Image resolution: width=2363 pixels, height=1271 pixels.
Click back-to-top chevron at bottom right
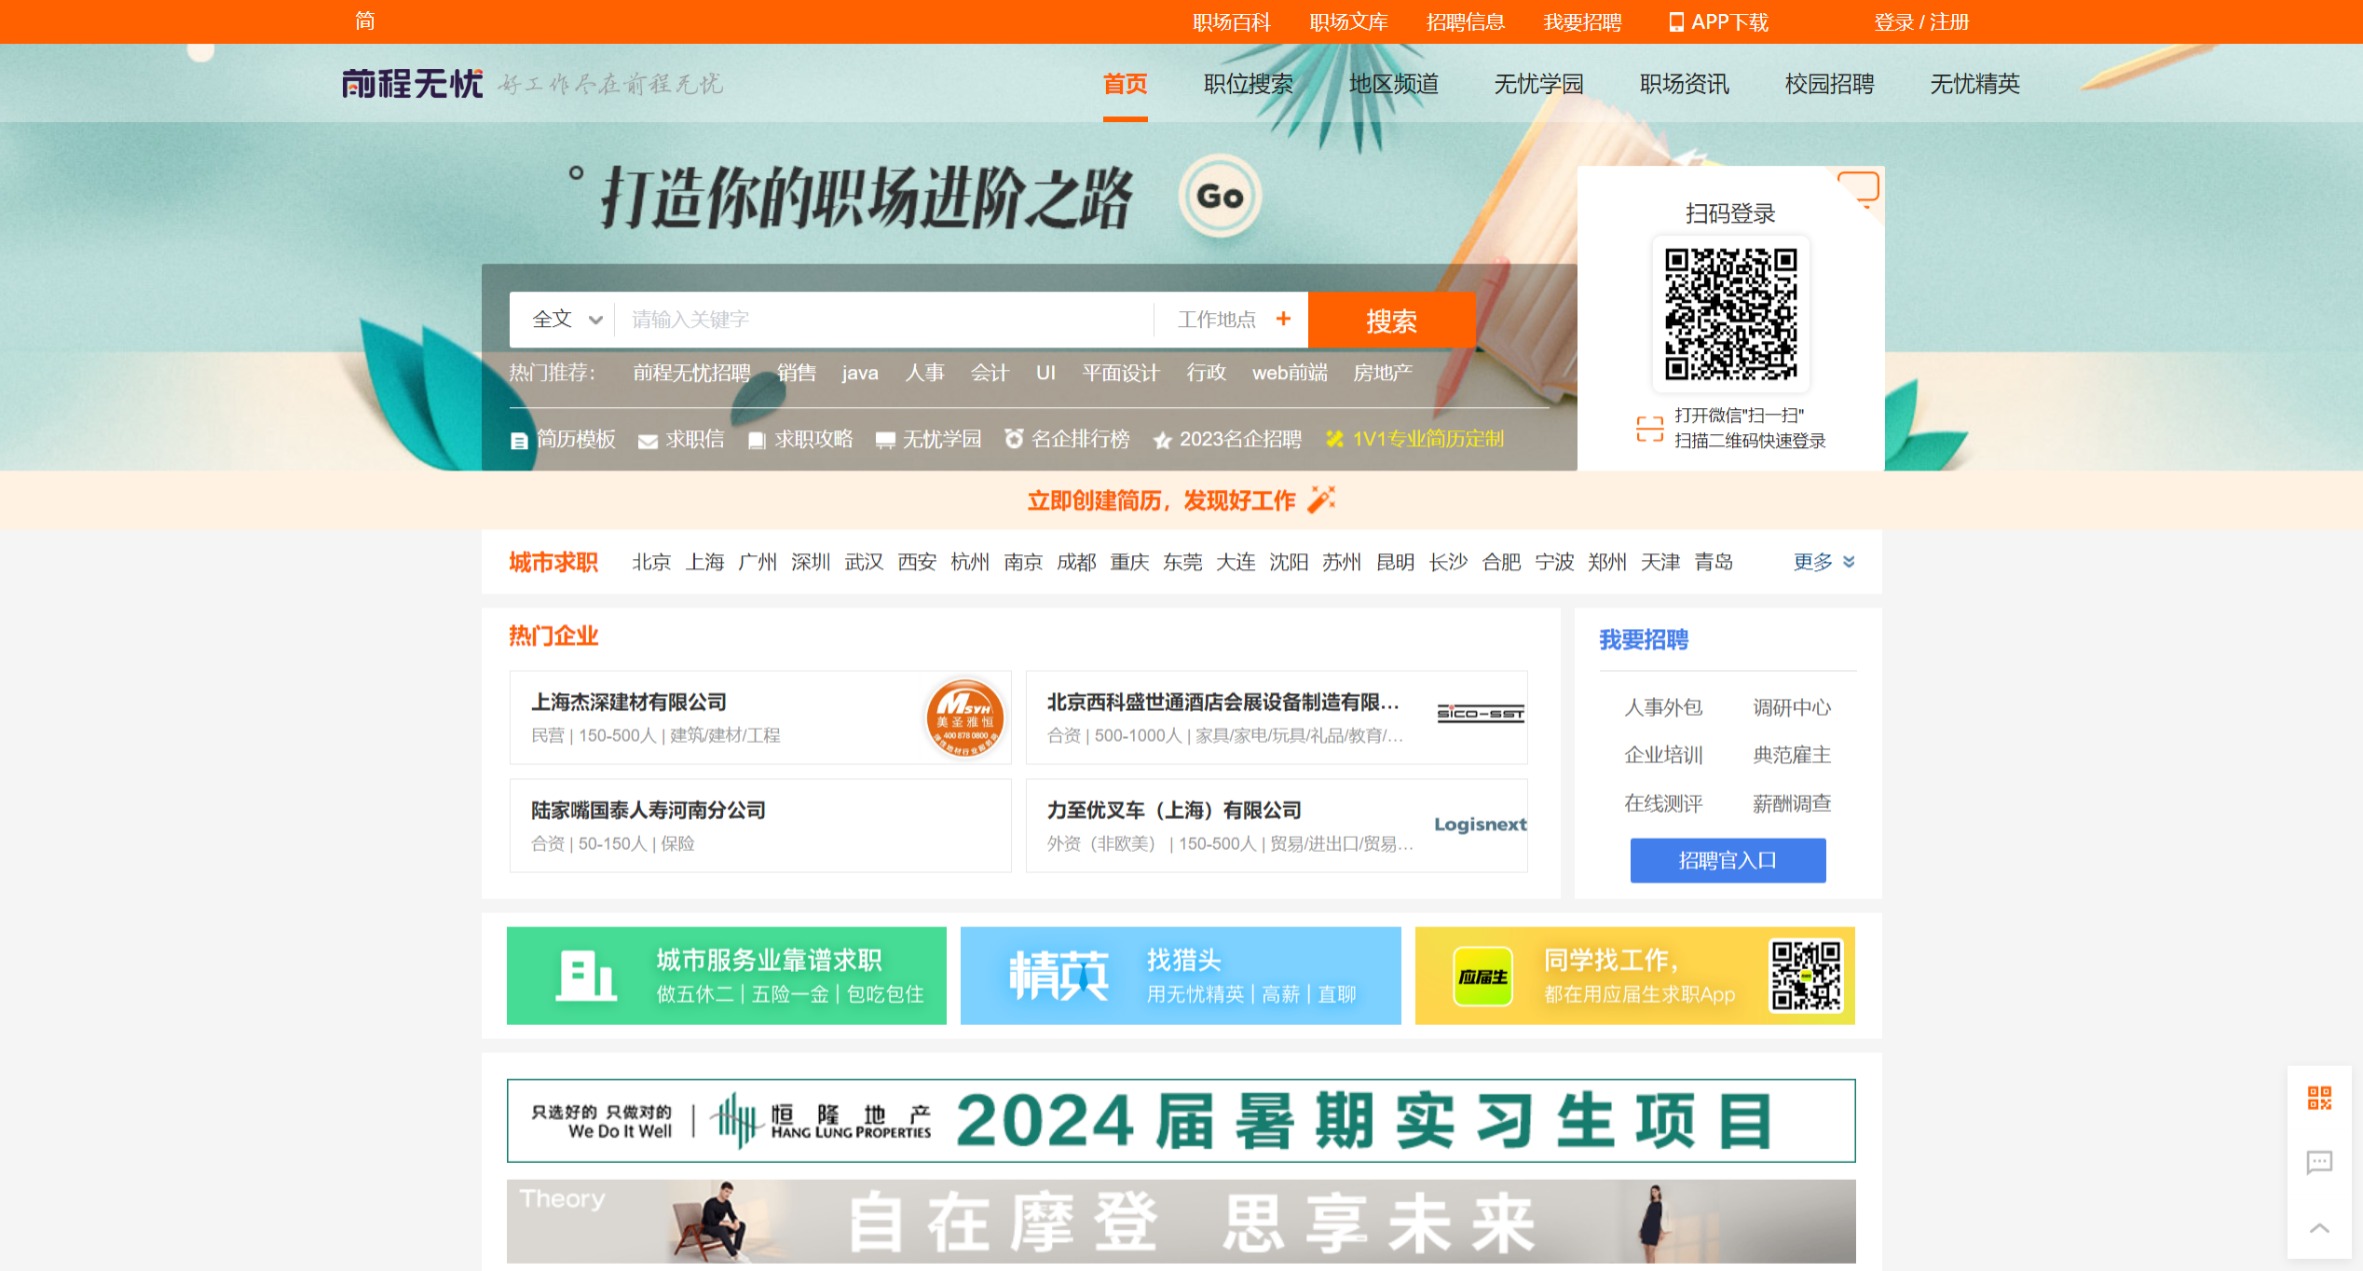pos(2320,1226)
